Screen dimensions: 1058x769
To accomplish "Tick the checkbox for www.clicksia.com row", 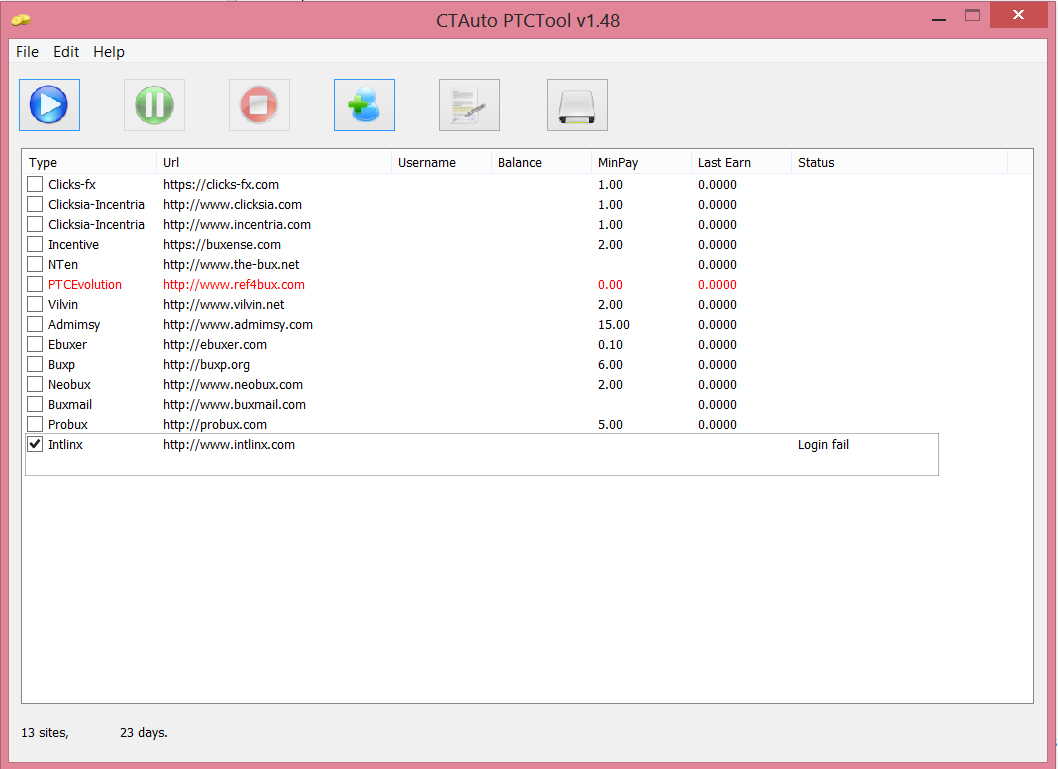I will [35, 204].
